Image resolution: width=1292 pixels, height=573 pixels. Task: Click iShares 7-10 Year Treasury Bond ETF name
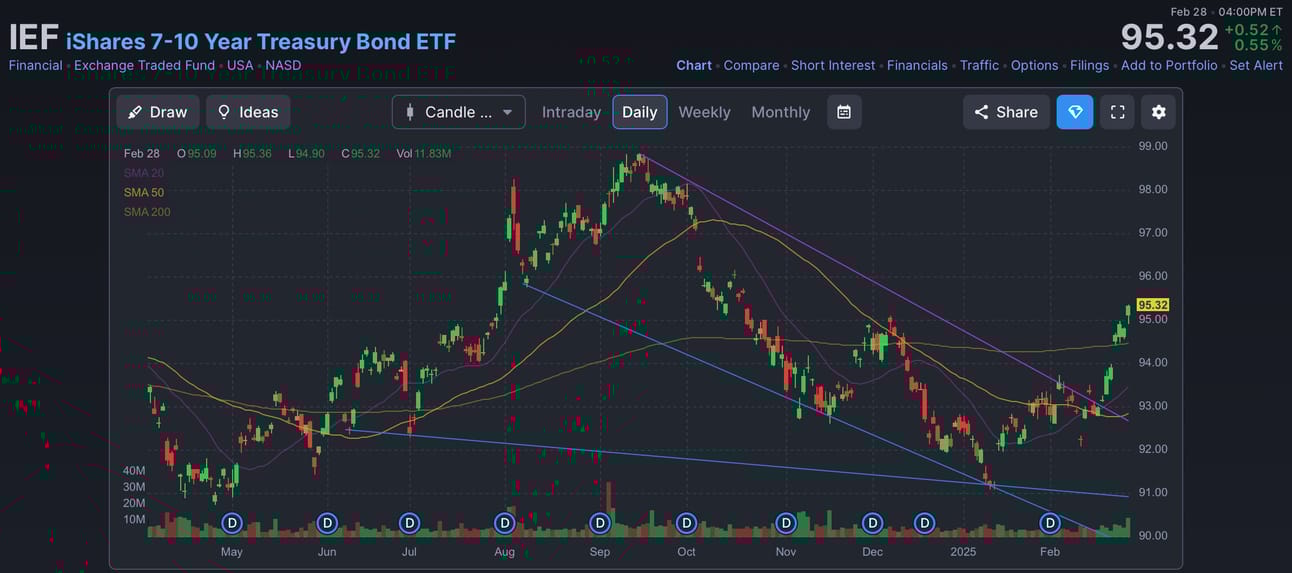click(261, 41)
